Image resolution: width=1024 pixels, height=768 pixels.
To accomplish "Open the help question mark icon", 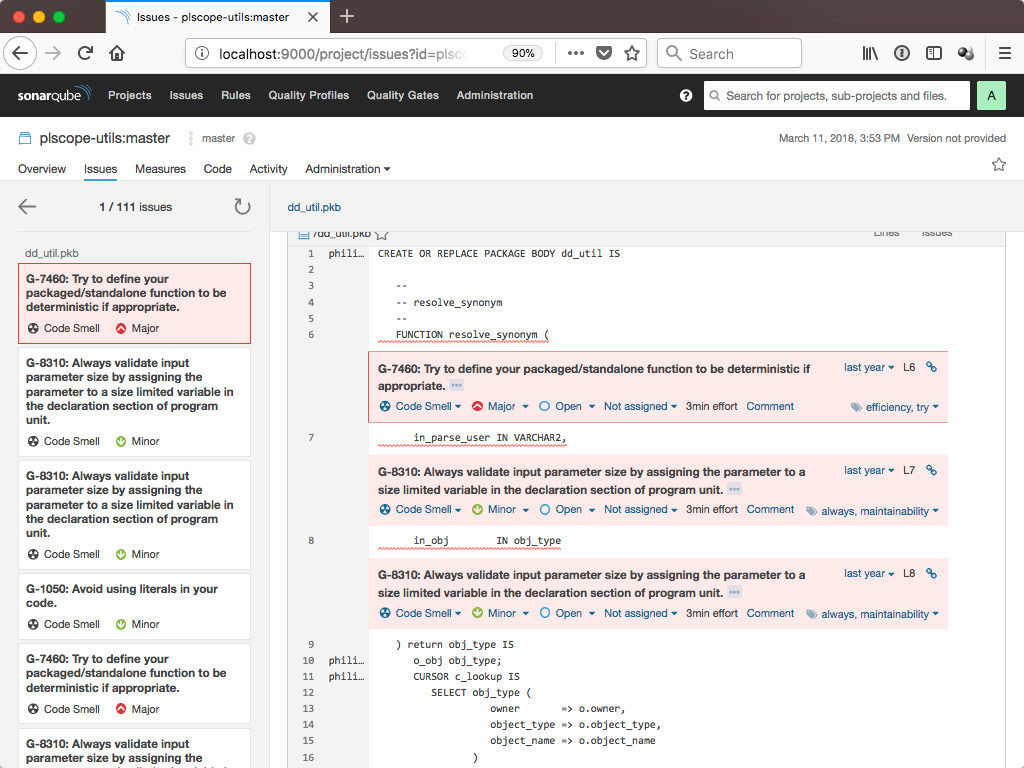I will 686,96.
